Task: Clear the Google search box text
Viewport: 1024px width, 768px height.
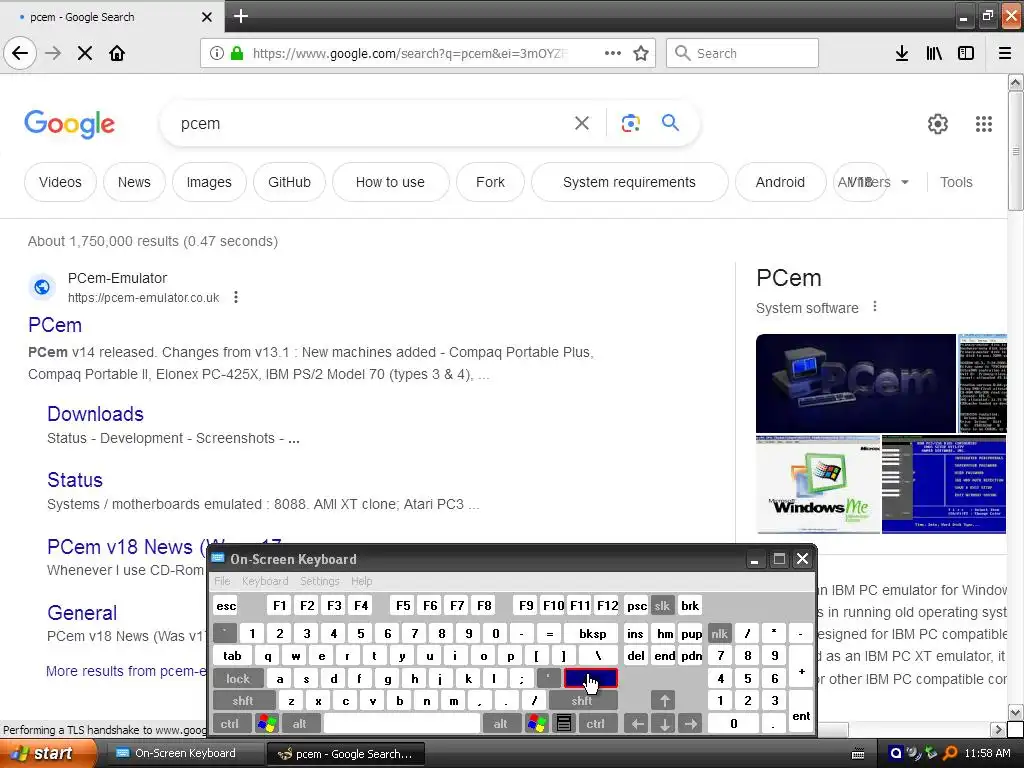Action: (x=582, y=123)
